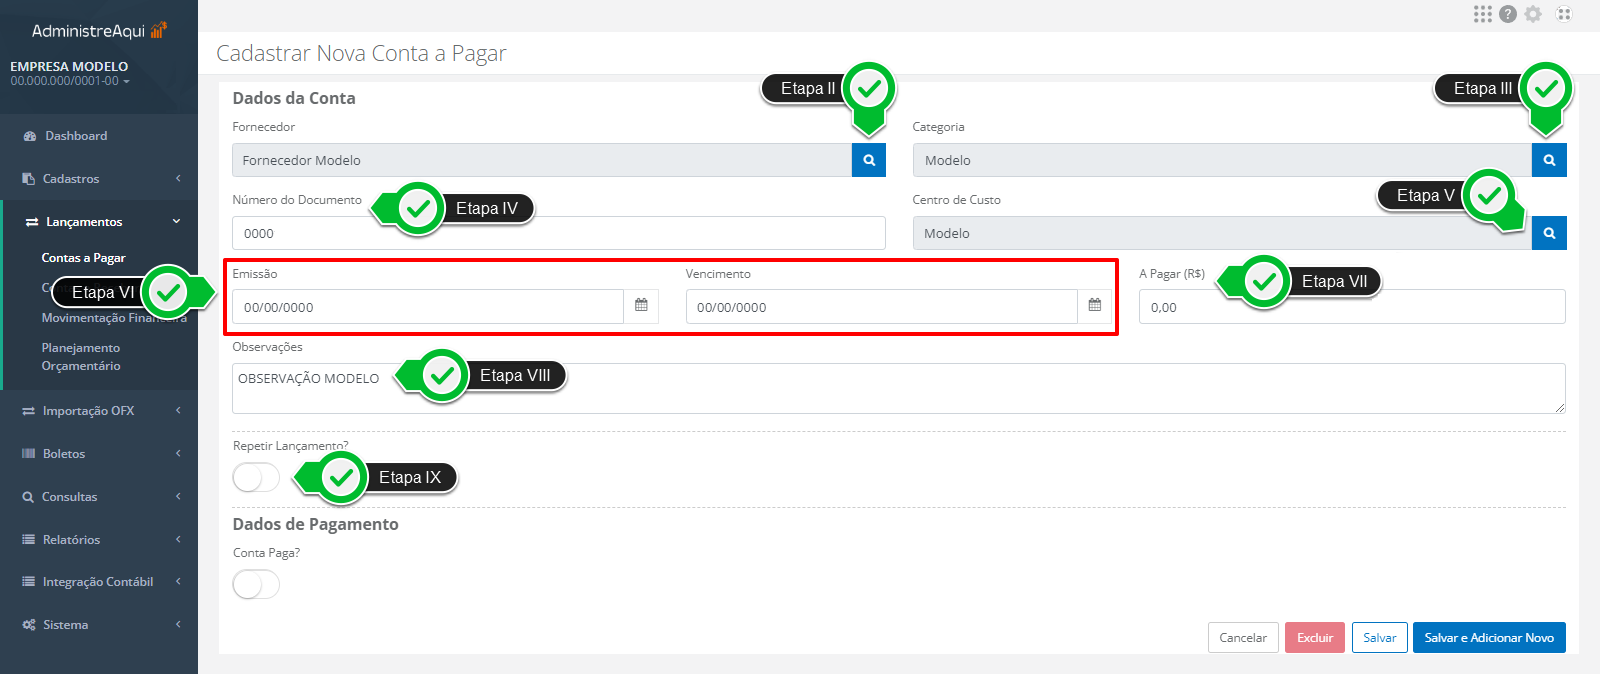Click the Categoria search magnifier button
The width and height of the screenshot is (1600, 674).
[1548, 160]
